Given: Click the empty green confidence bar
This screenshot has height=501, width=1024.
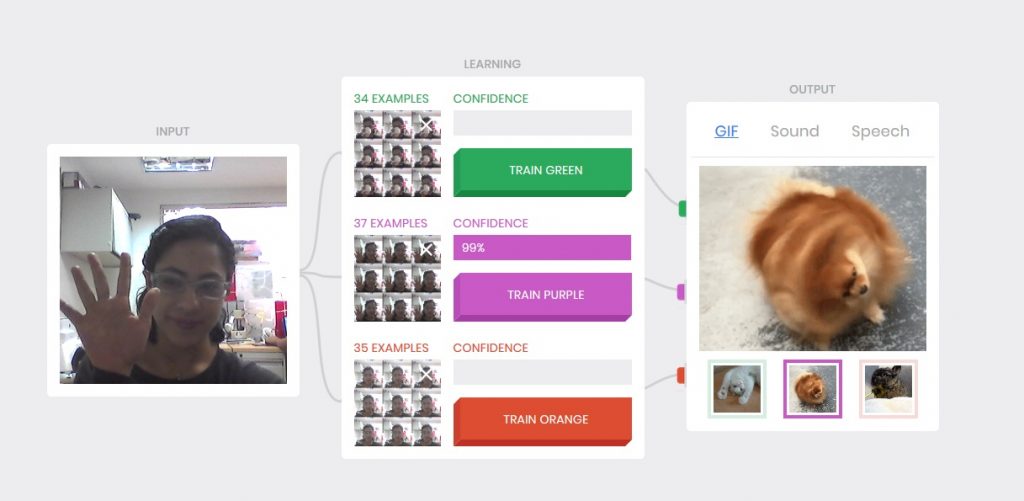Looking at the screenshot, I should (542, 123).
